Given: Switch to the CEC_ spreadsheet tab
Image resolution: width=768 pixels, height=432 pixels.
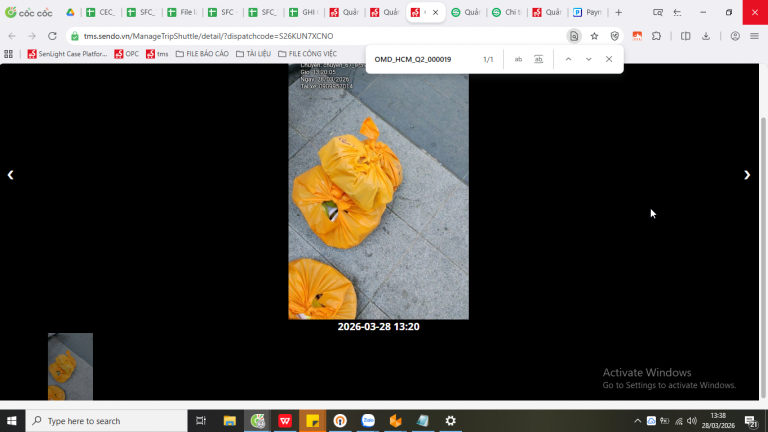Looking at the screenshot, I should (x=100, y=13).
